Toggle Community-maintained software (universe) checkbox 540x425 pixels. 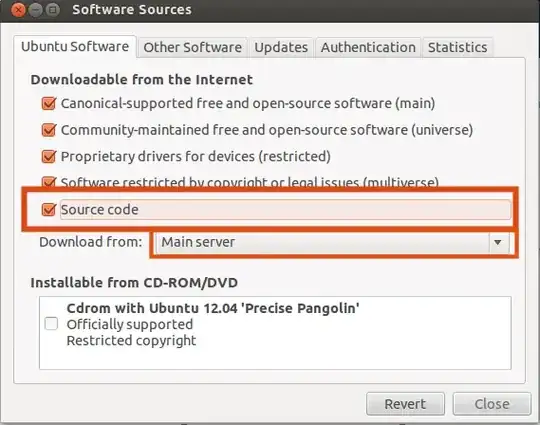(49, 130)
